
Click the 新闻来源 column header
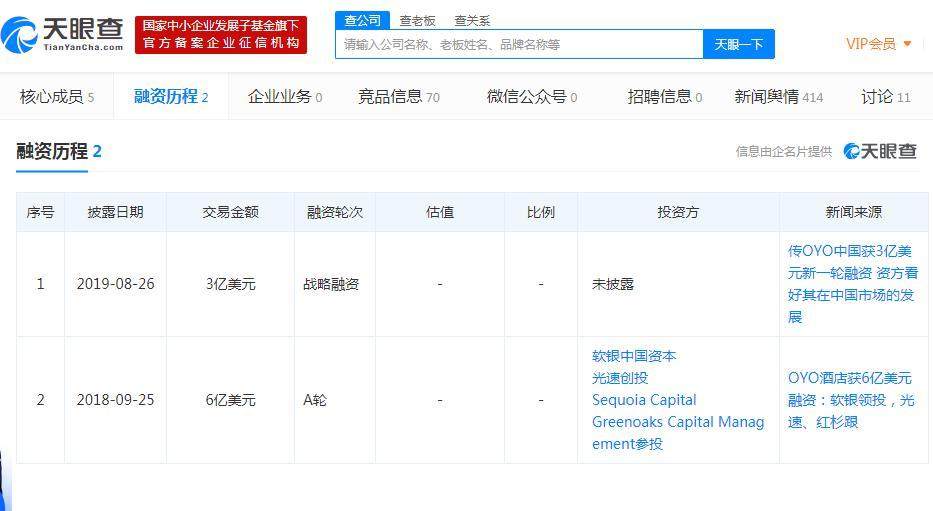(x=854, y=212)
